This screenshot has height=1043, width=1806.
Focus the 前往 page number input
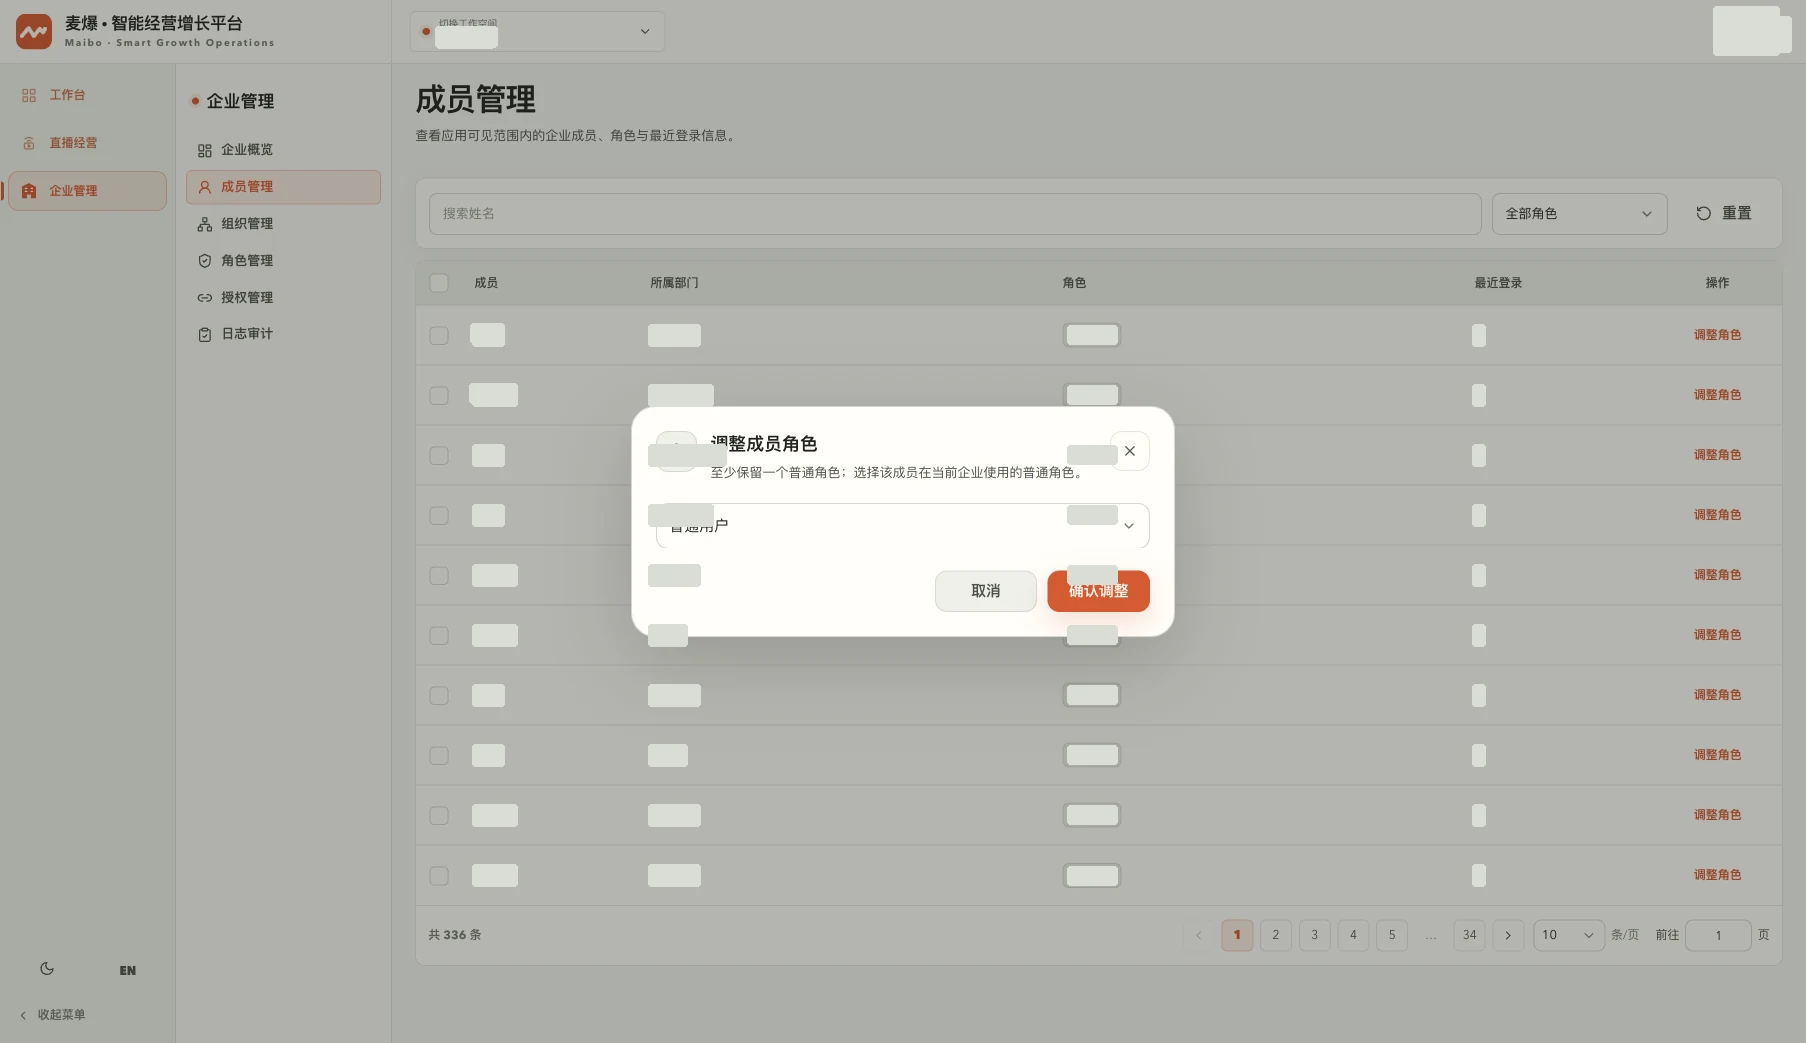pos(1718,935)
